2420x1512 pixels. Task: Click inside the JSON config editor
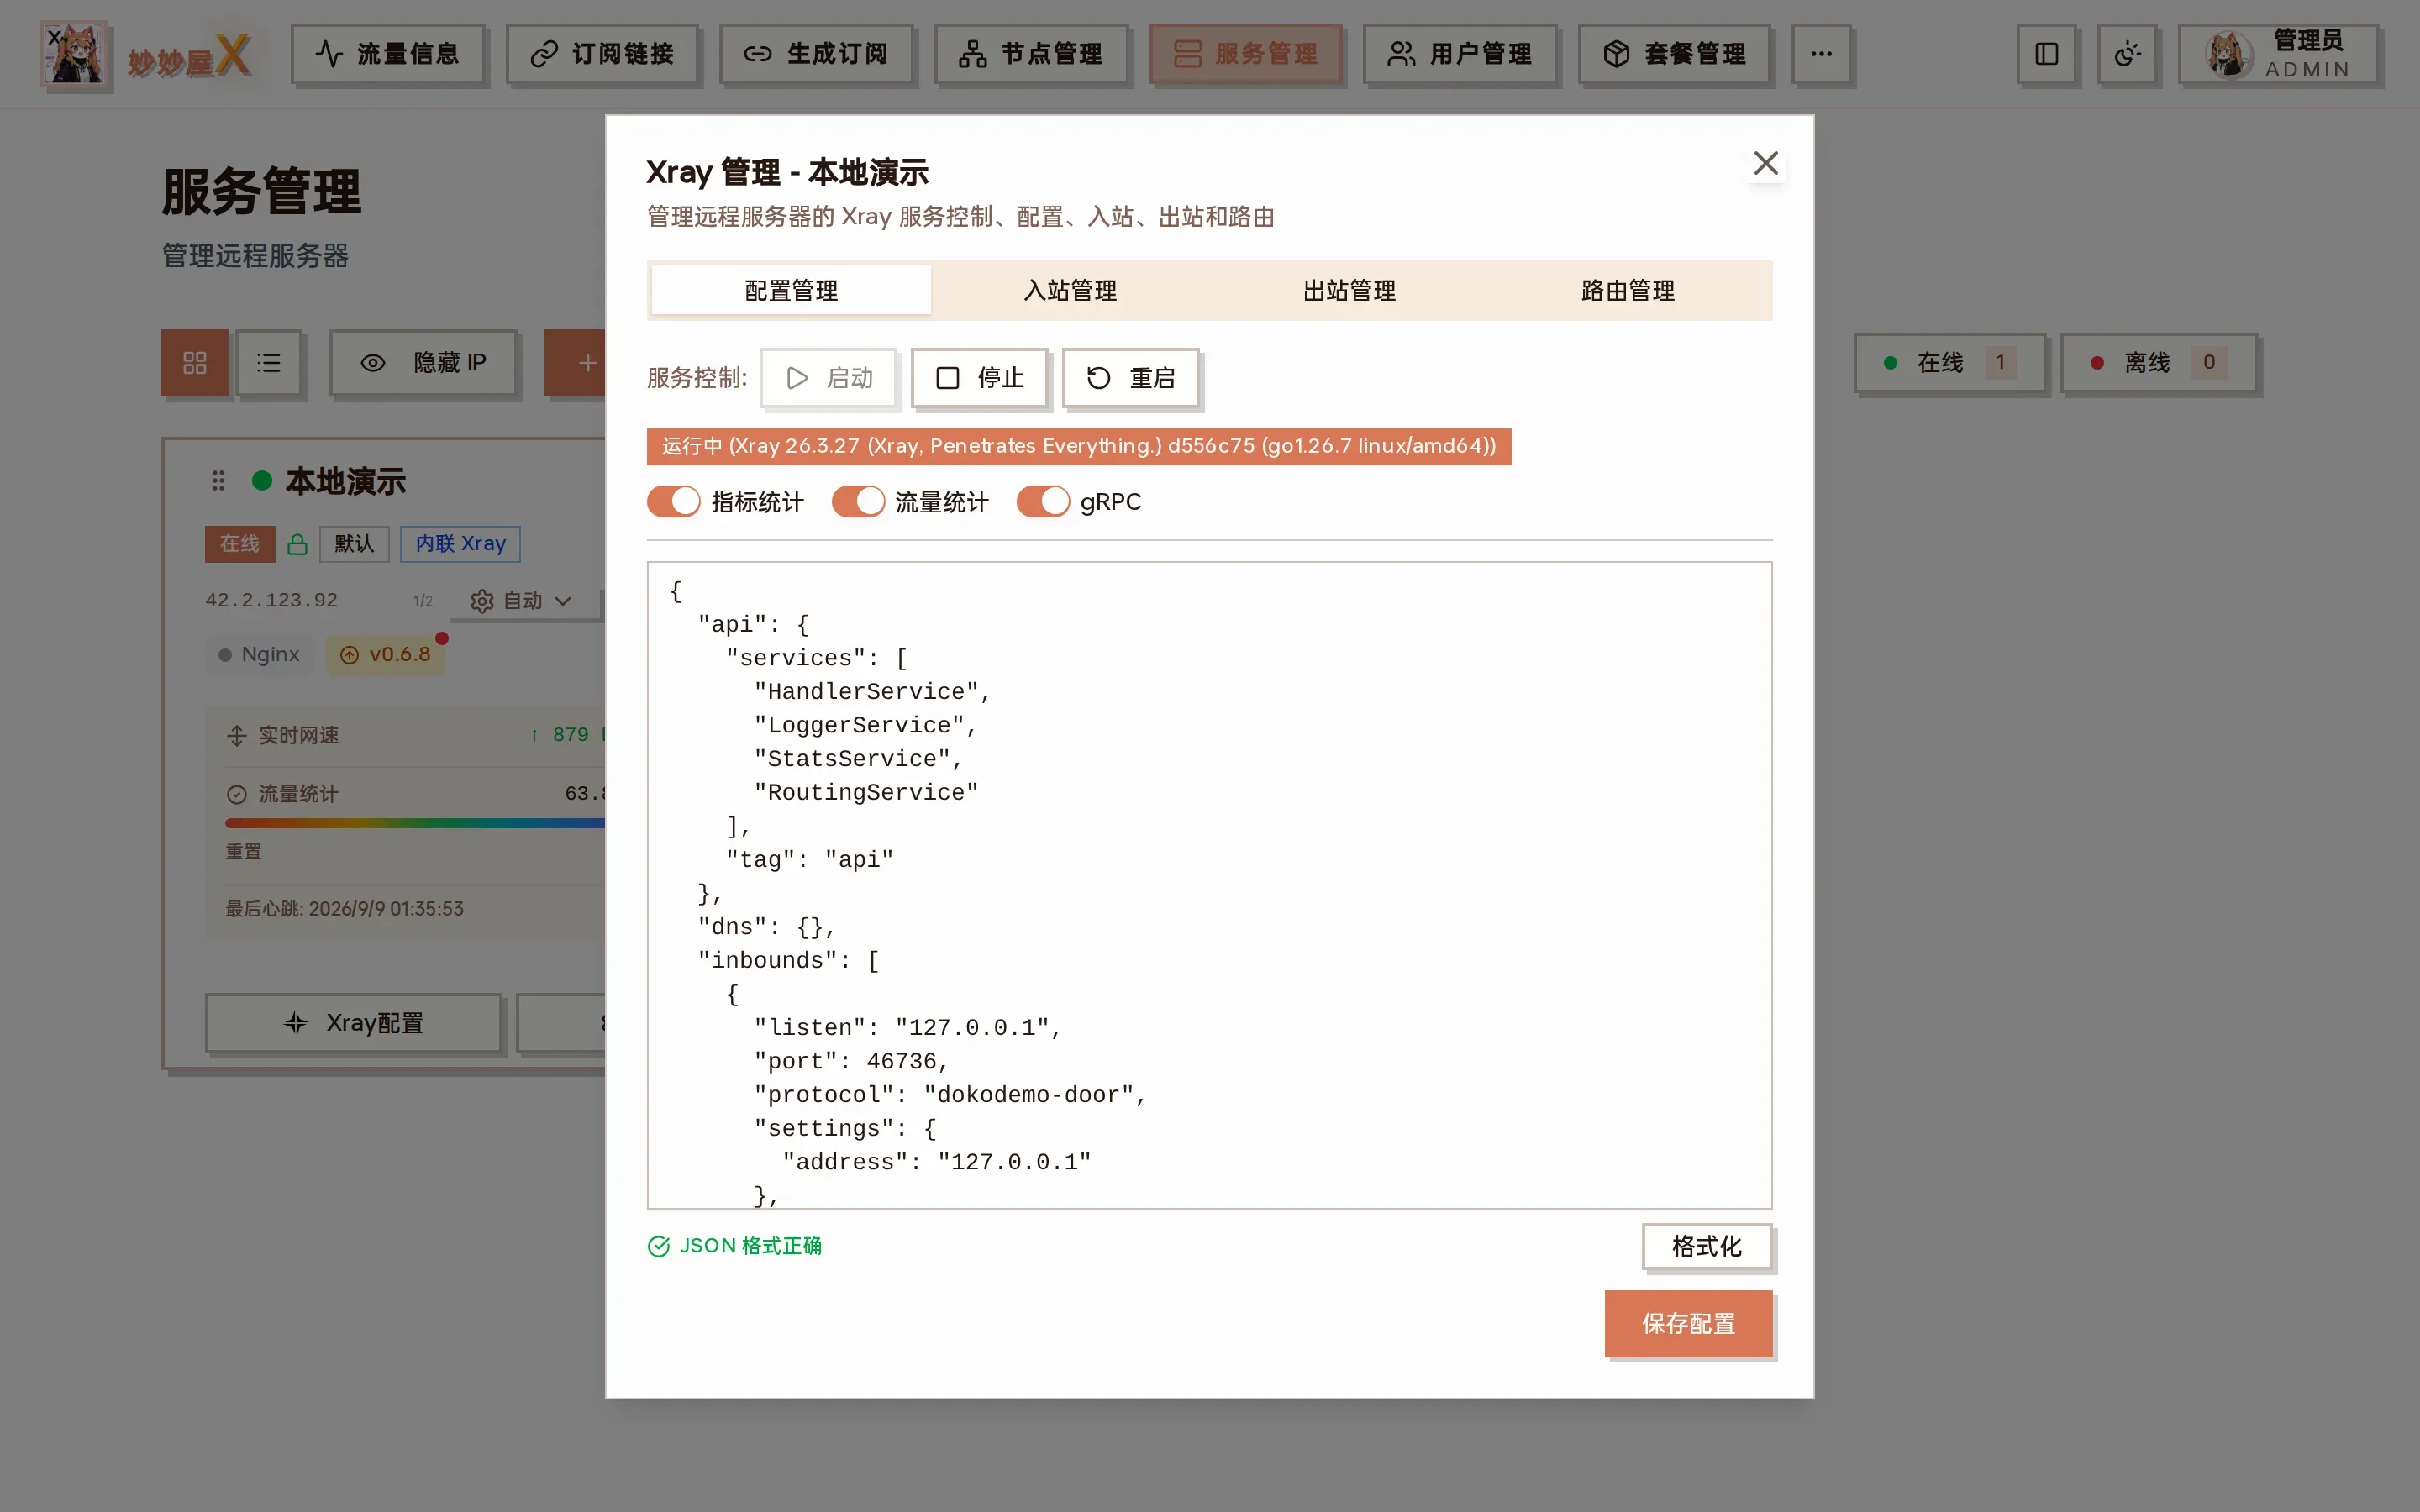tap(1209, 885)
